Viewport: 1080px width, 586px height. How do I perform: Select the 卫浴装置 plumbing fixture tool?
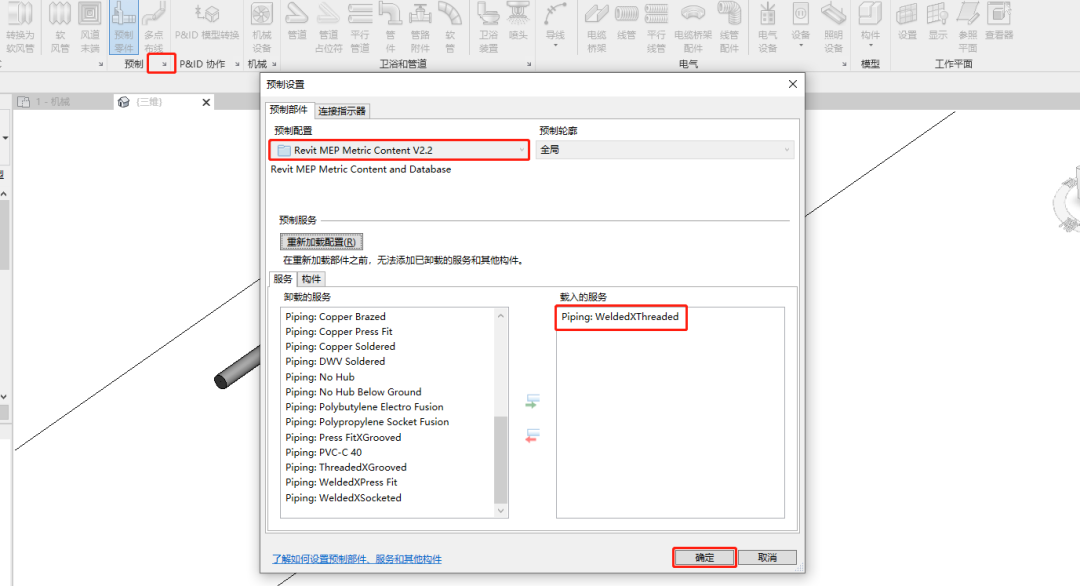pyautogui.click(x=488, y=27)
